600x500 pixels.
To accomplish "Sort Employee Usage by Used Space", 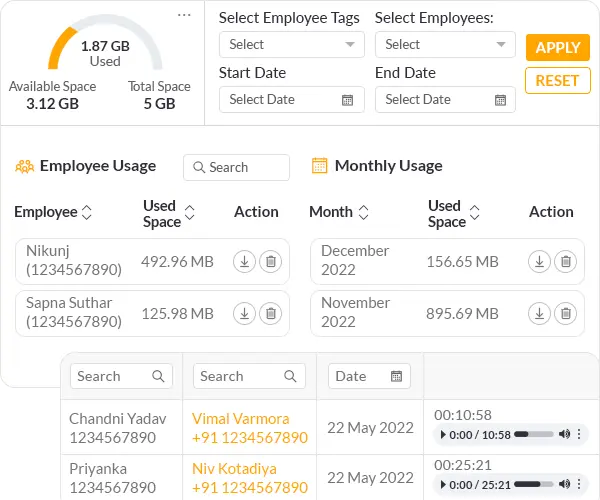I will (190, 212).
